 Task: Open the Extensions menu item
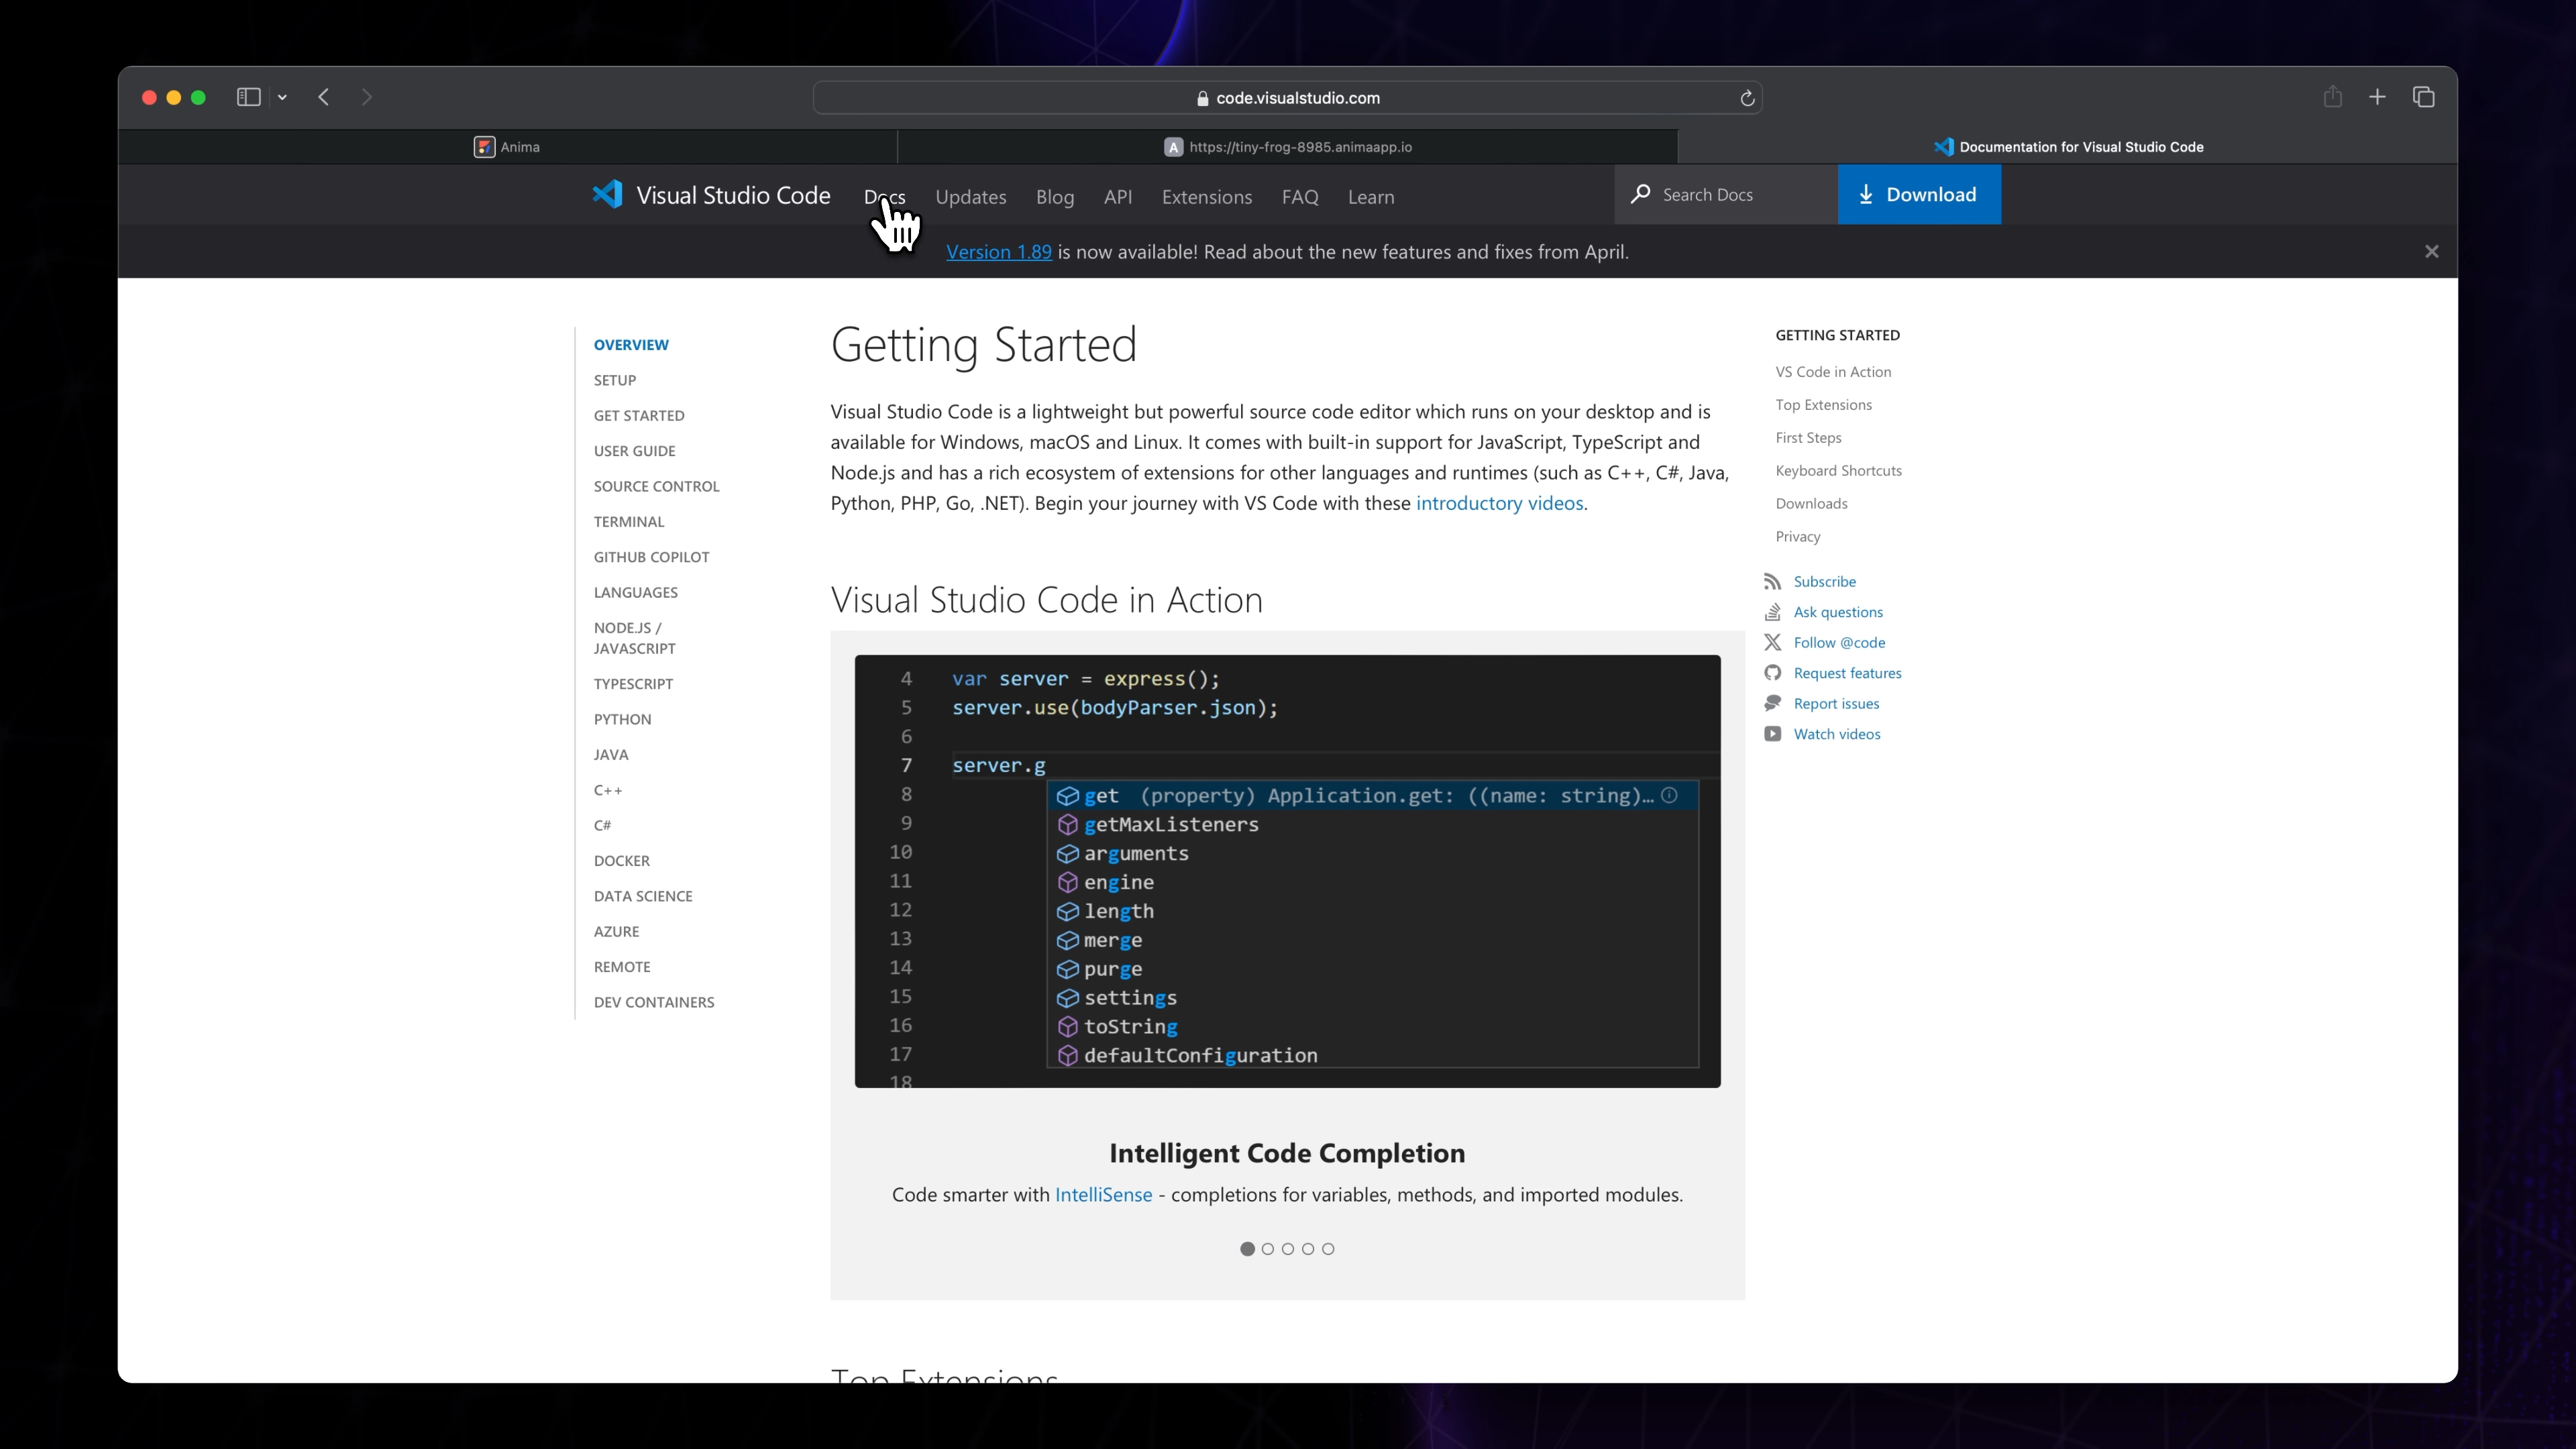(1206, 197)
